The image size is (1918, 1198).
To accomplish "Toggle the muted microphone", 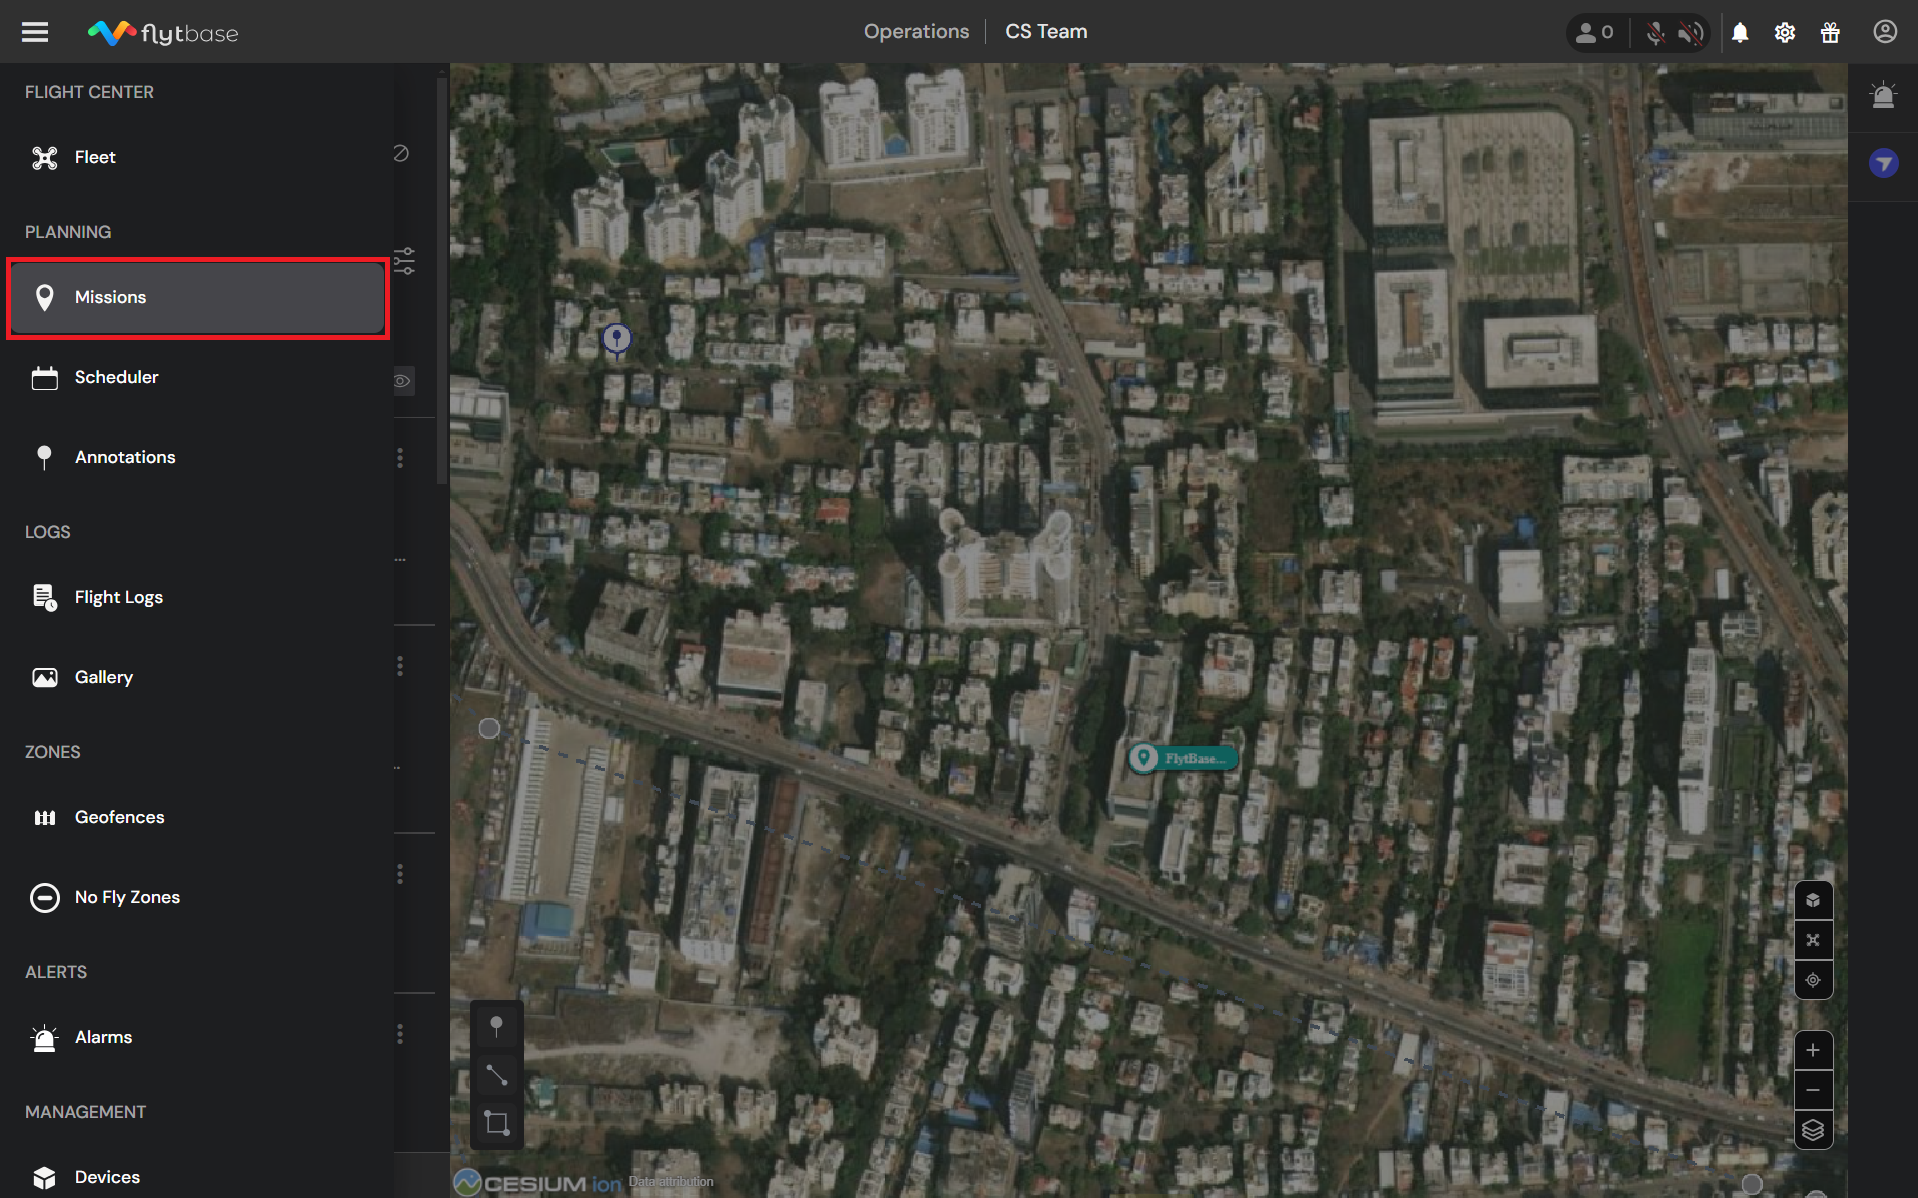I will coord(1656,32).
